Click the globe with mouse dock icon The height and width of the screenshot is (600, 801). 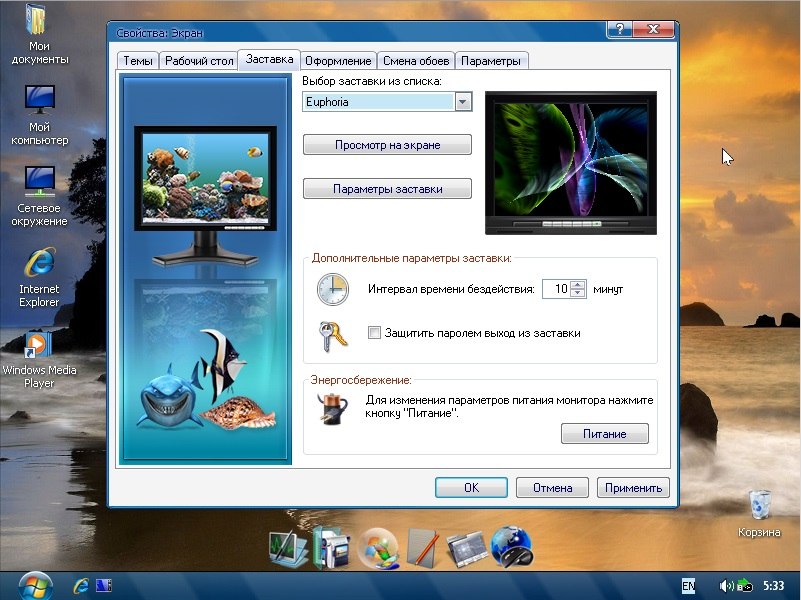511,546
